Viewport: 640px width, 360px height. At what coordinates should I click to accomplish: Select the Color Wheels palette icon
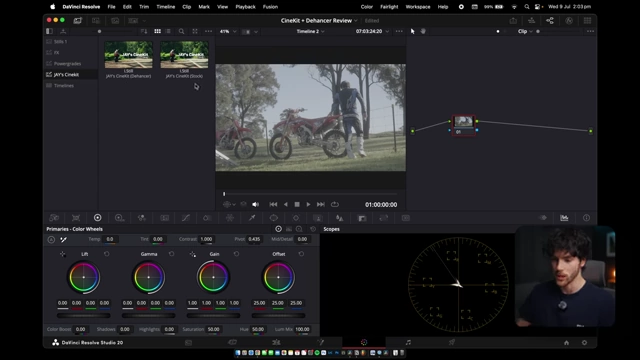click(x=98, y=218)
